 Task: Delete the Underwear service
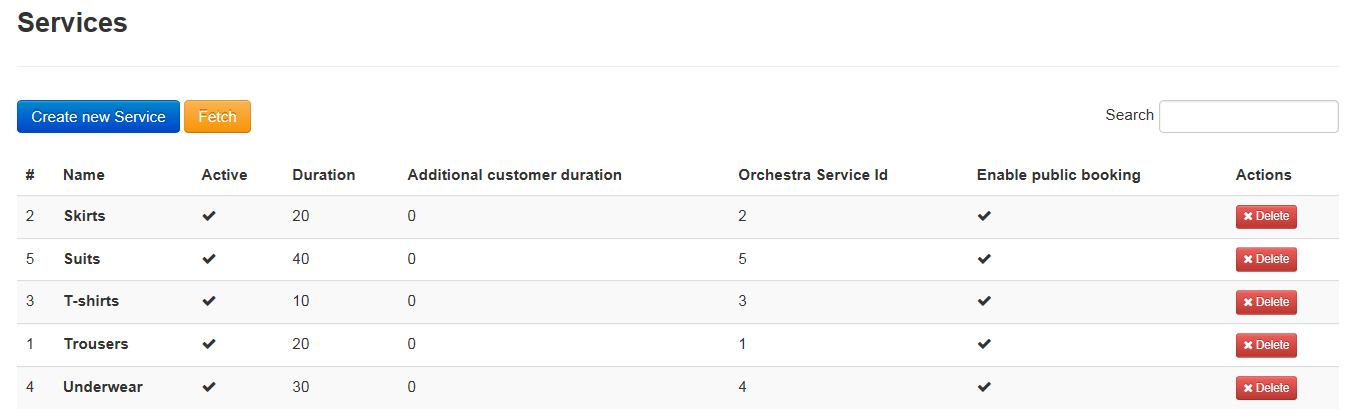point(1266,388)
